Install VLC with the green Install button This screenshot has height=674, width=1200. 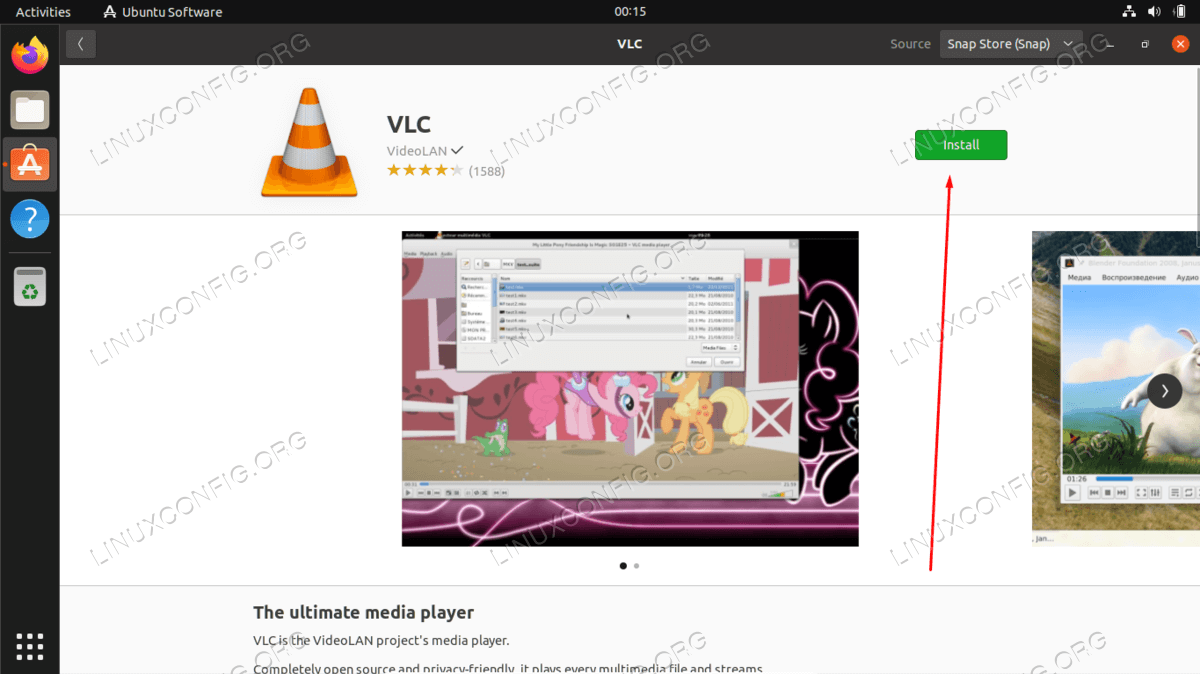point(961,145)
